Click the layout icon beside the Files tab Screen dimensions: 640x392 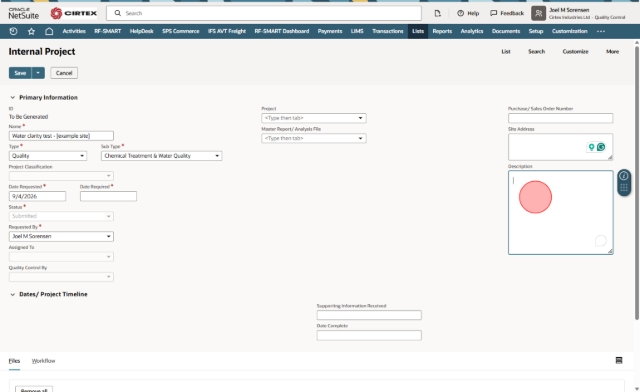(619, 360)
